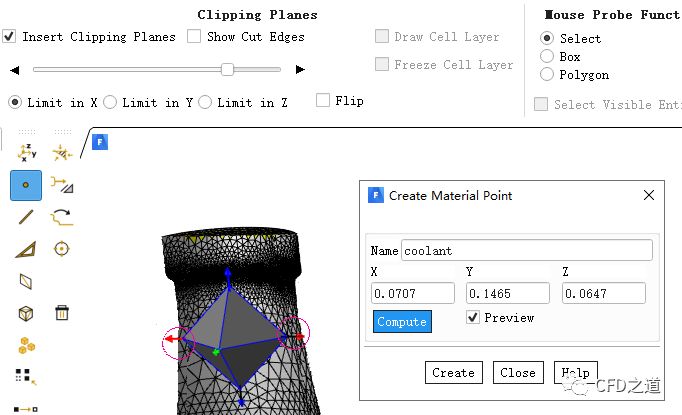Select the triangle face tool icon
The width and height of the screenshot is (682, 415).
point(26,250)
